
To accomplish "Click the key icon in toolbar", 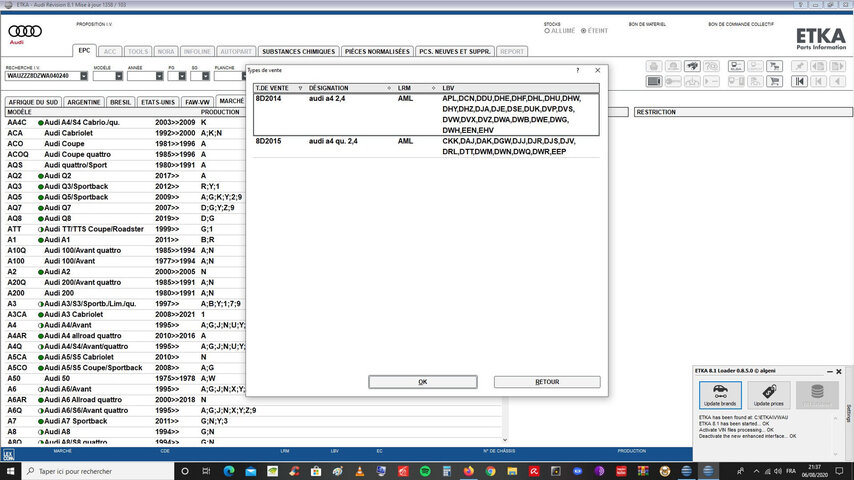I will [x=673, y=82].
